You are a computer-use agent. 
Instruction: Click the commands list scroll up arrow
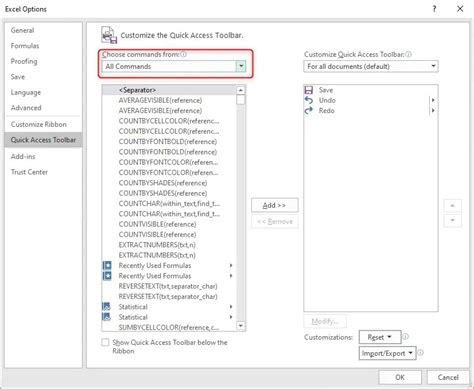[240, 90]
